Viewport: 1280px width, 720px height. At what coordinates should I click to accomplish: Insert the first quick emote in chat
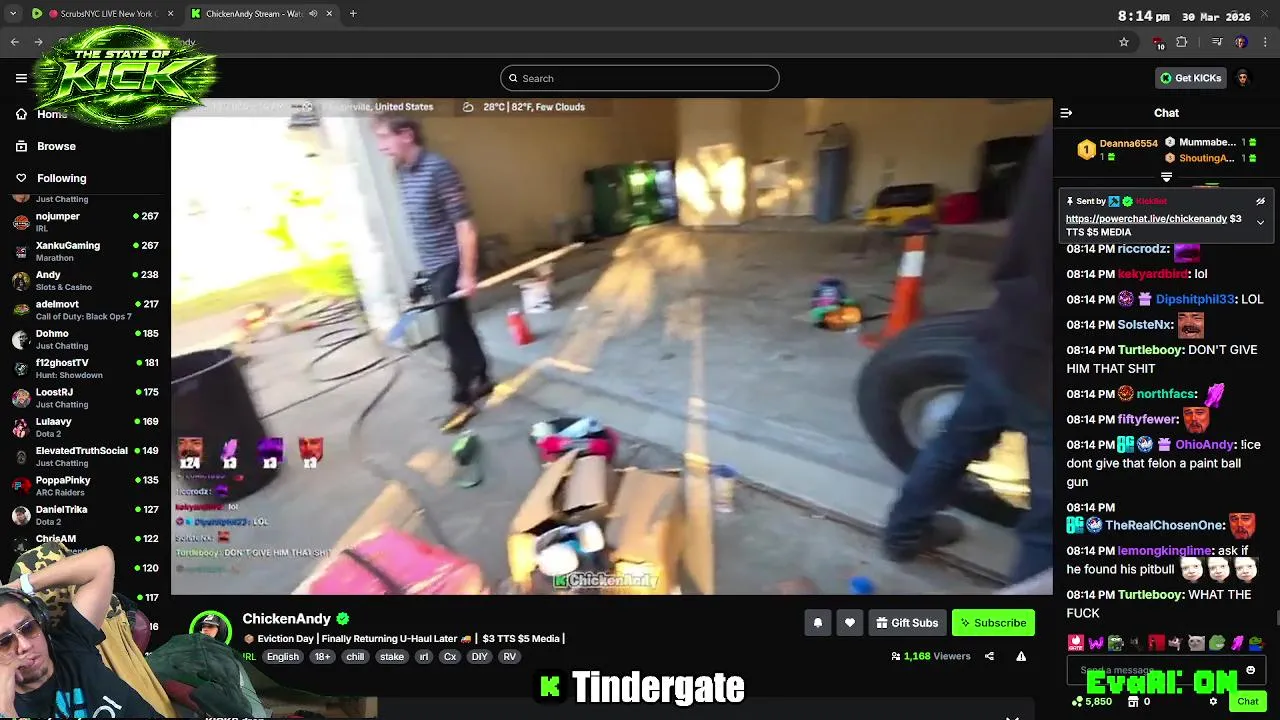coord(1075,643)
